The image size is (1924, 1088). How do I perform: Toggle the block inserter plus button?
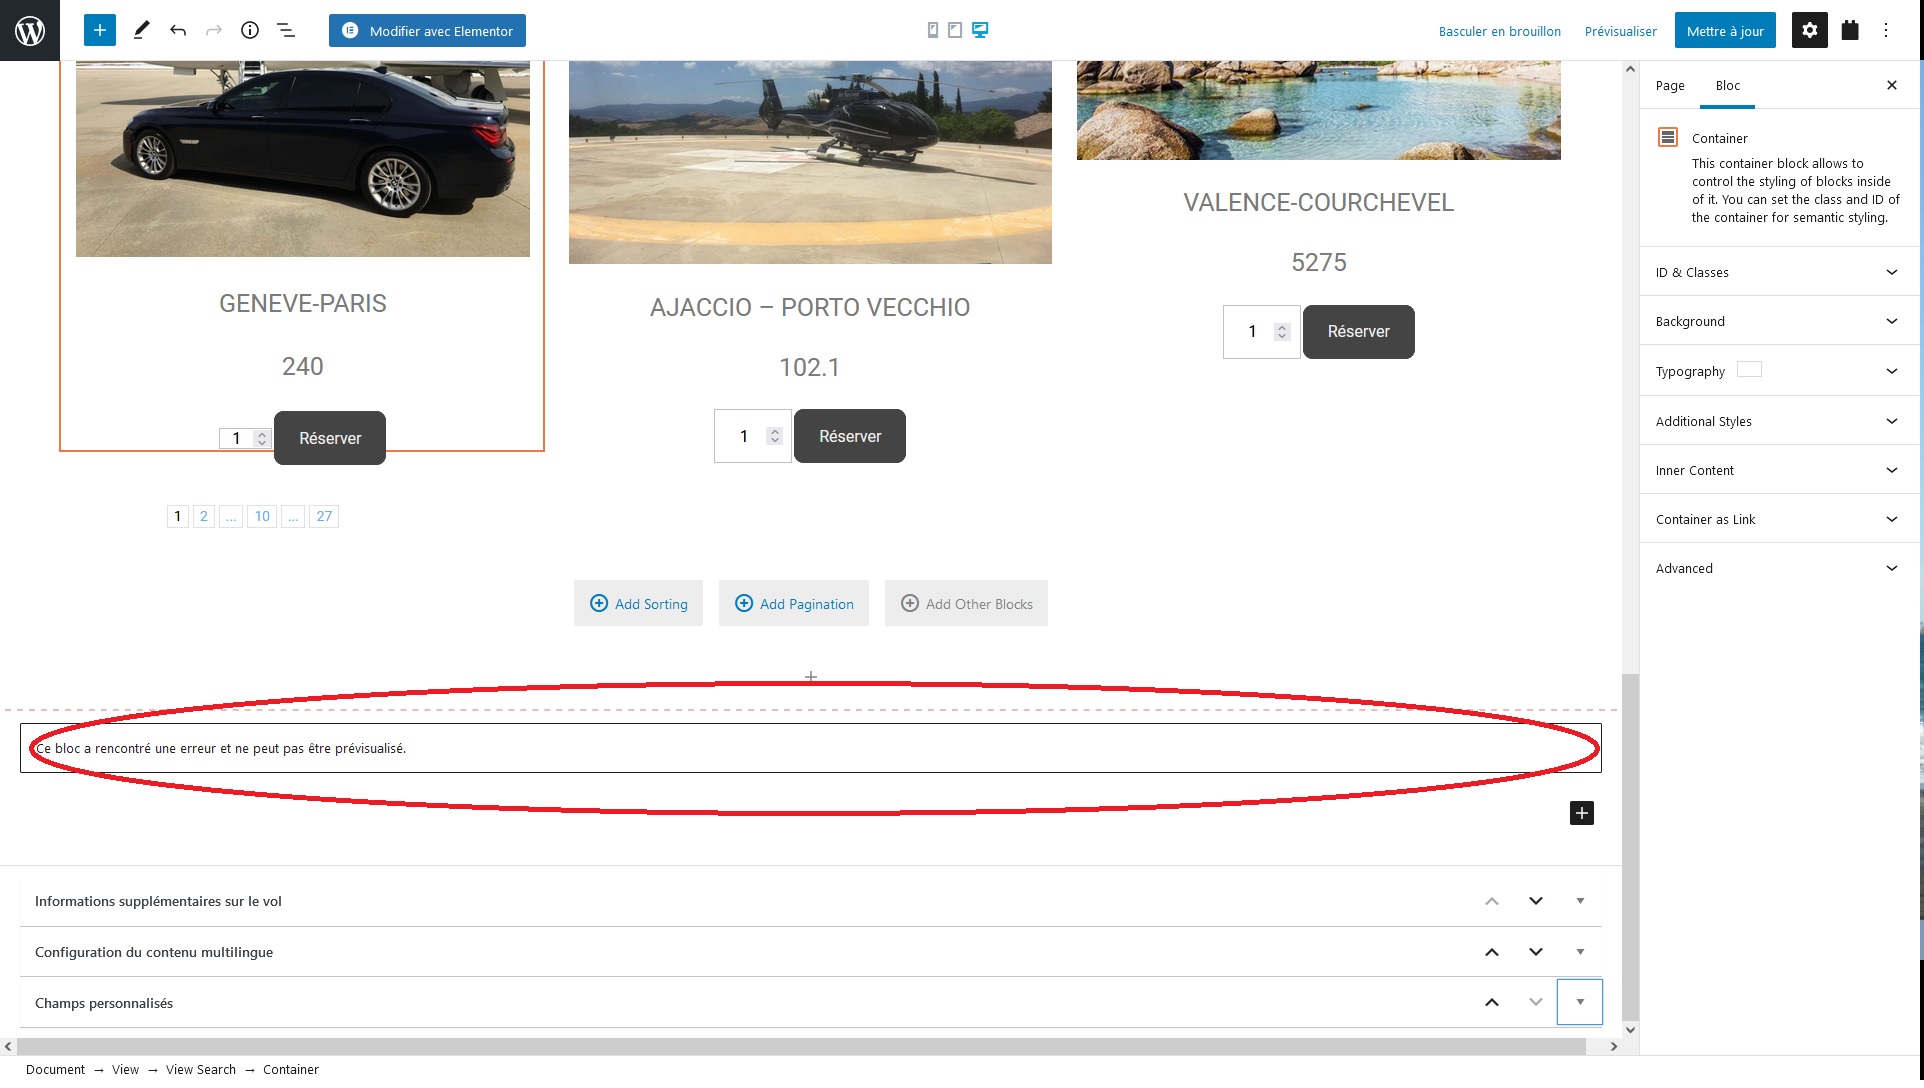tap(100, 30)
